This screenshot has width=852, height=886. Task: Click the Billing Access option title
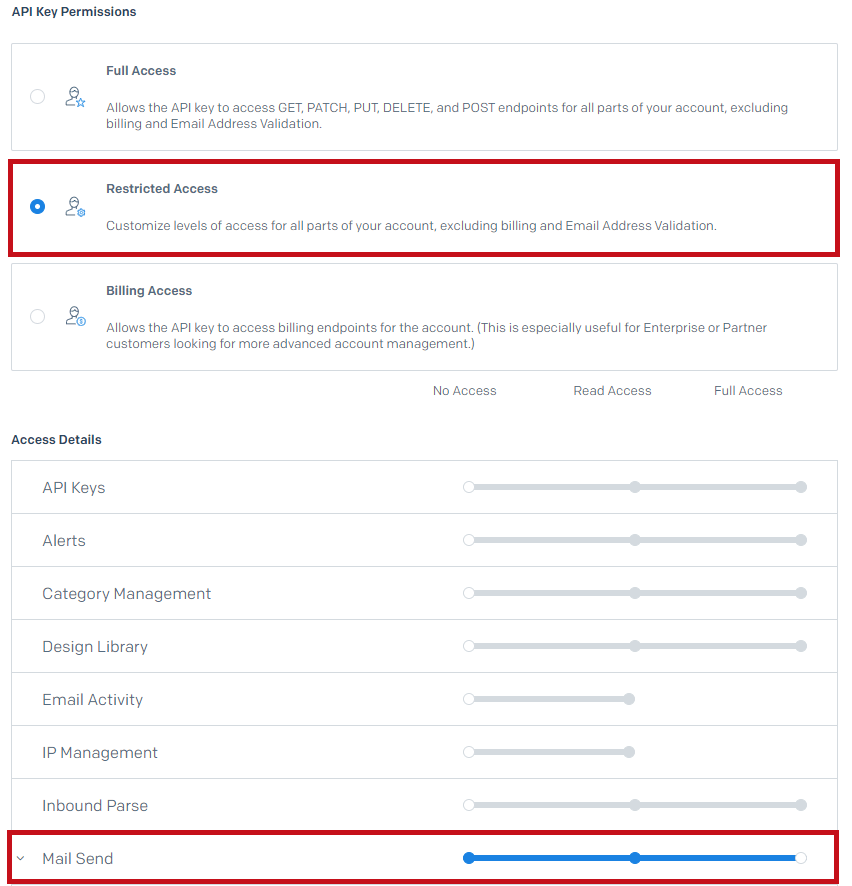(149, 290)
